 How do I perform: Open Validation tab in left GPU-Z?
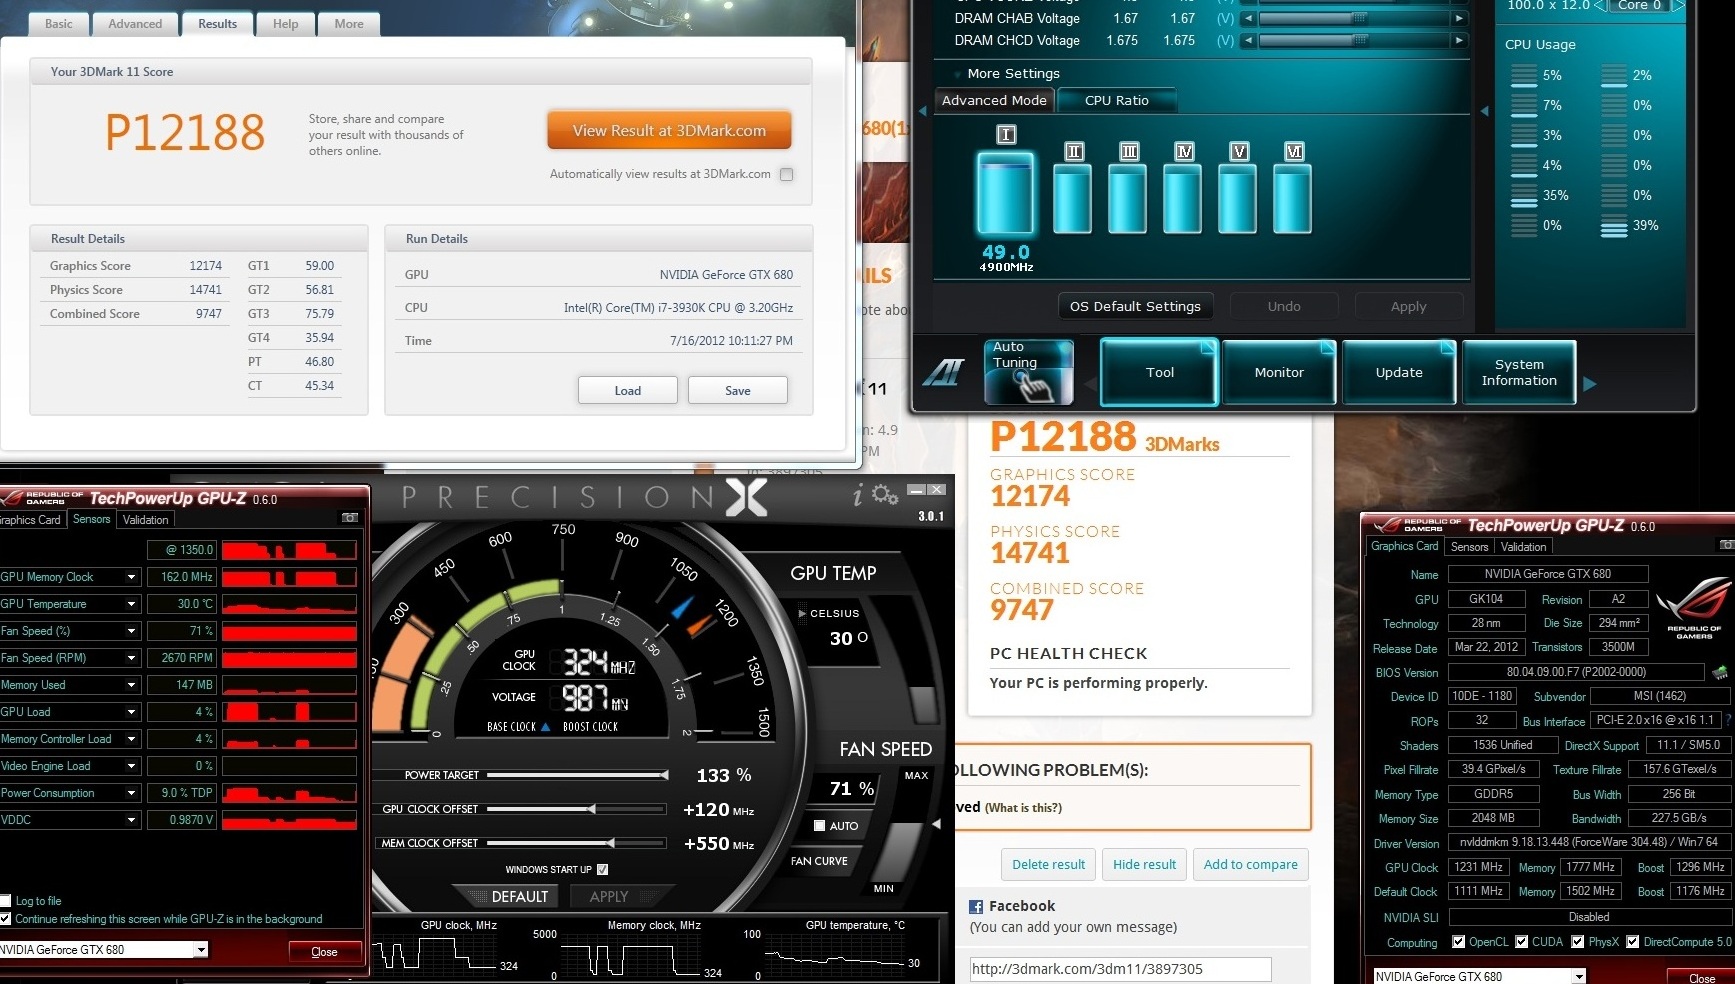pyautogui.click(x=146, y=519)
